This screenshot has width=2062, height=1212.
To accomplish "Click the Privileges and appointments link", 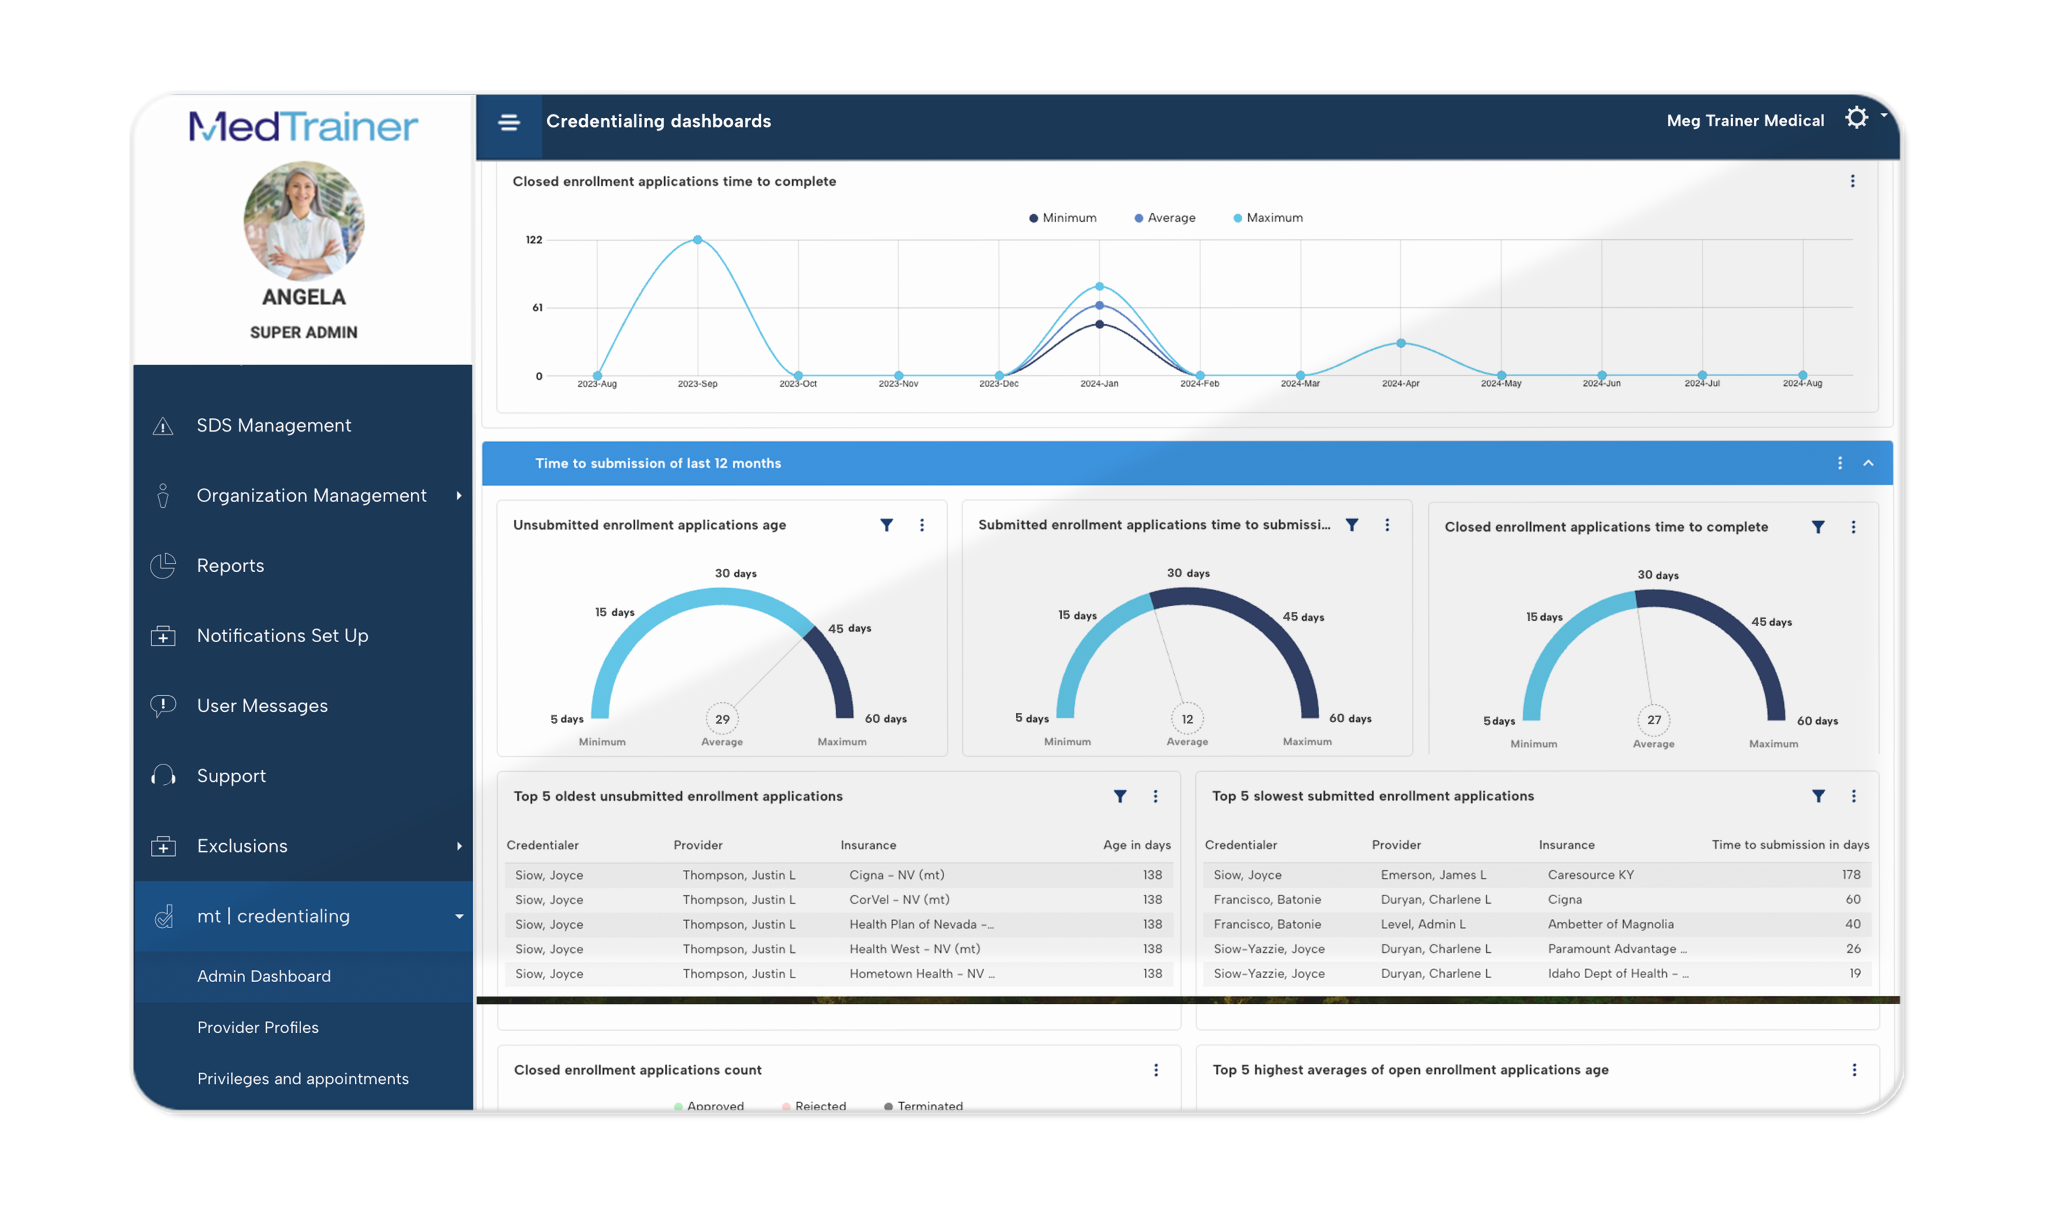I will click(x=302, y=1078).
